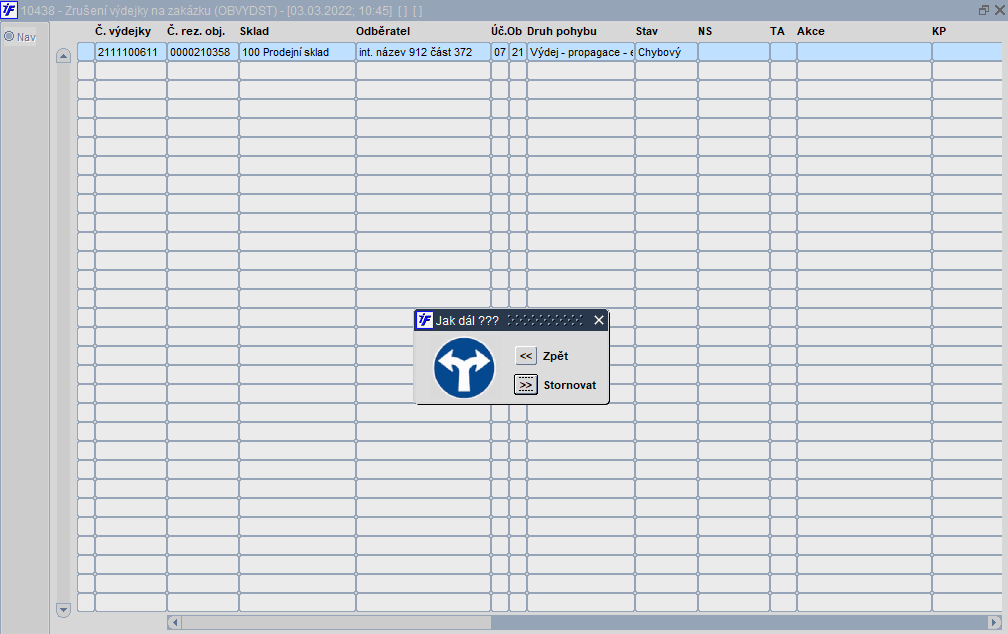Screen dimensions: 1008x634
Task: Click the Sklad cell 100 Prodejní sklad
Action: (298, 52)
